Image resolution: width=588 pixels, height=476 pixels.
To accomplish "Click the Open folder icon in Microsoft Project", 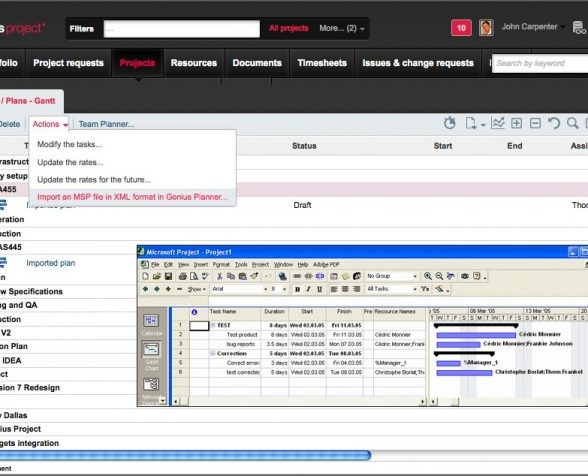I will tap(156, 276).
